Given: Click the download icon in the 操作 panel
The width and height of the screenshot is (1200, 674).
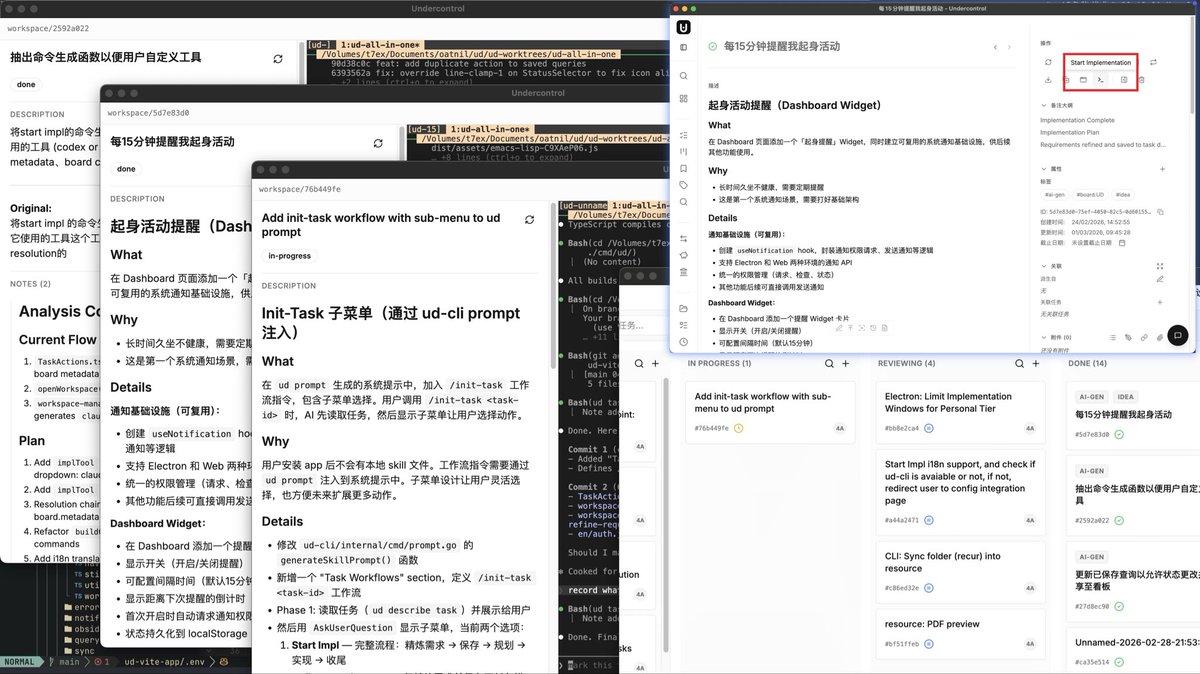Looking at the screenshot, I should [1048, 79].
